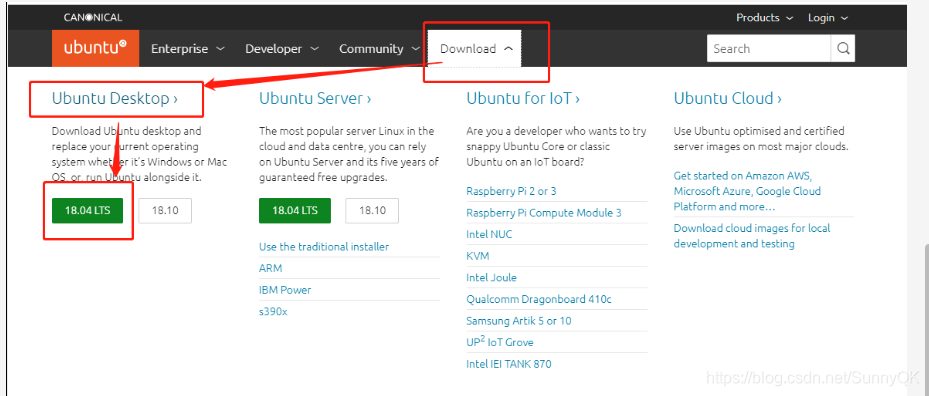The image size is (929, 396).
Task: Open the UP2 IoT Grove link
Action: (499, 342)
